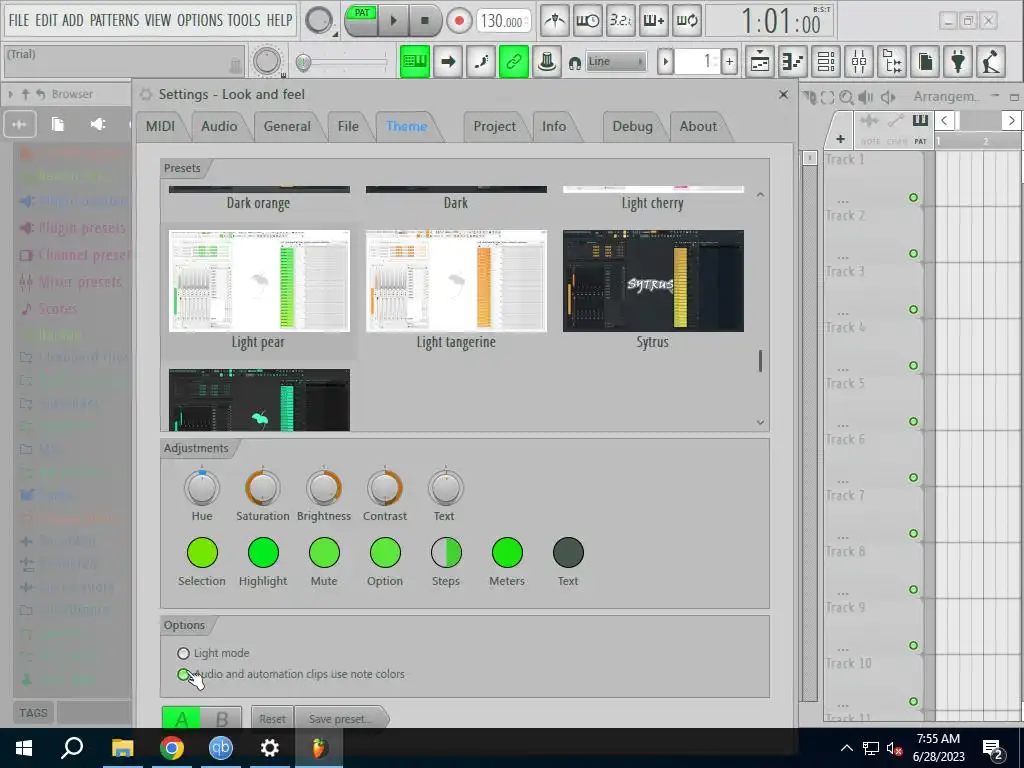Select the Light tangerine theme preset

(456, 289)
